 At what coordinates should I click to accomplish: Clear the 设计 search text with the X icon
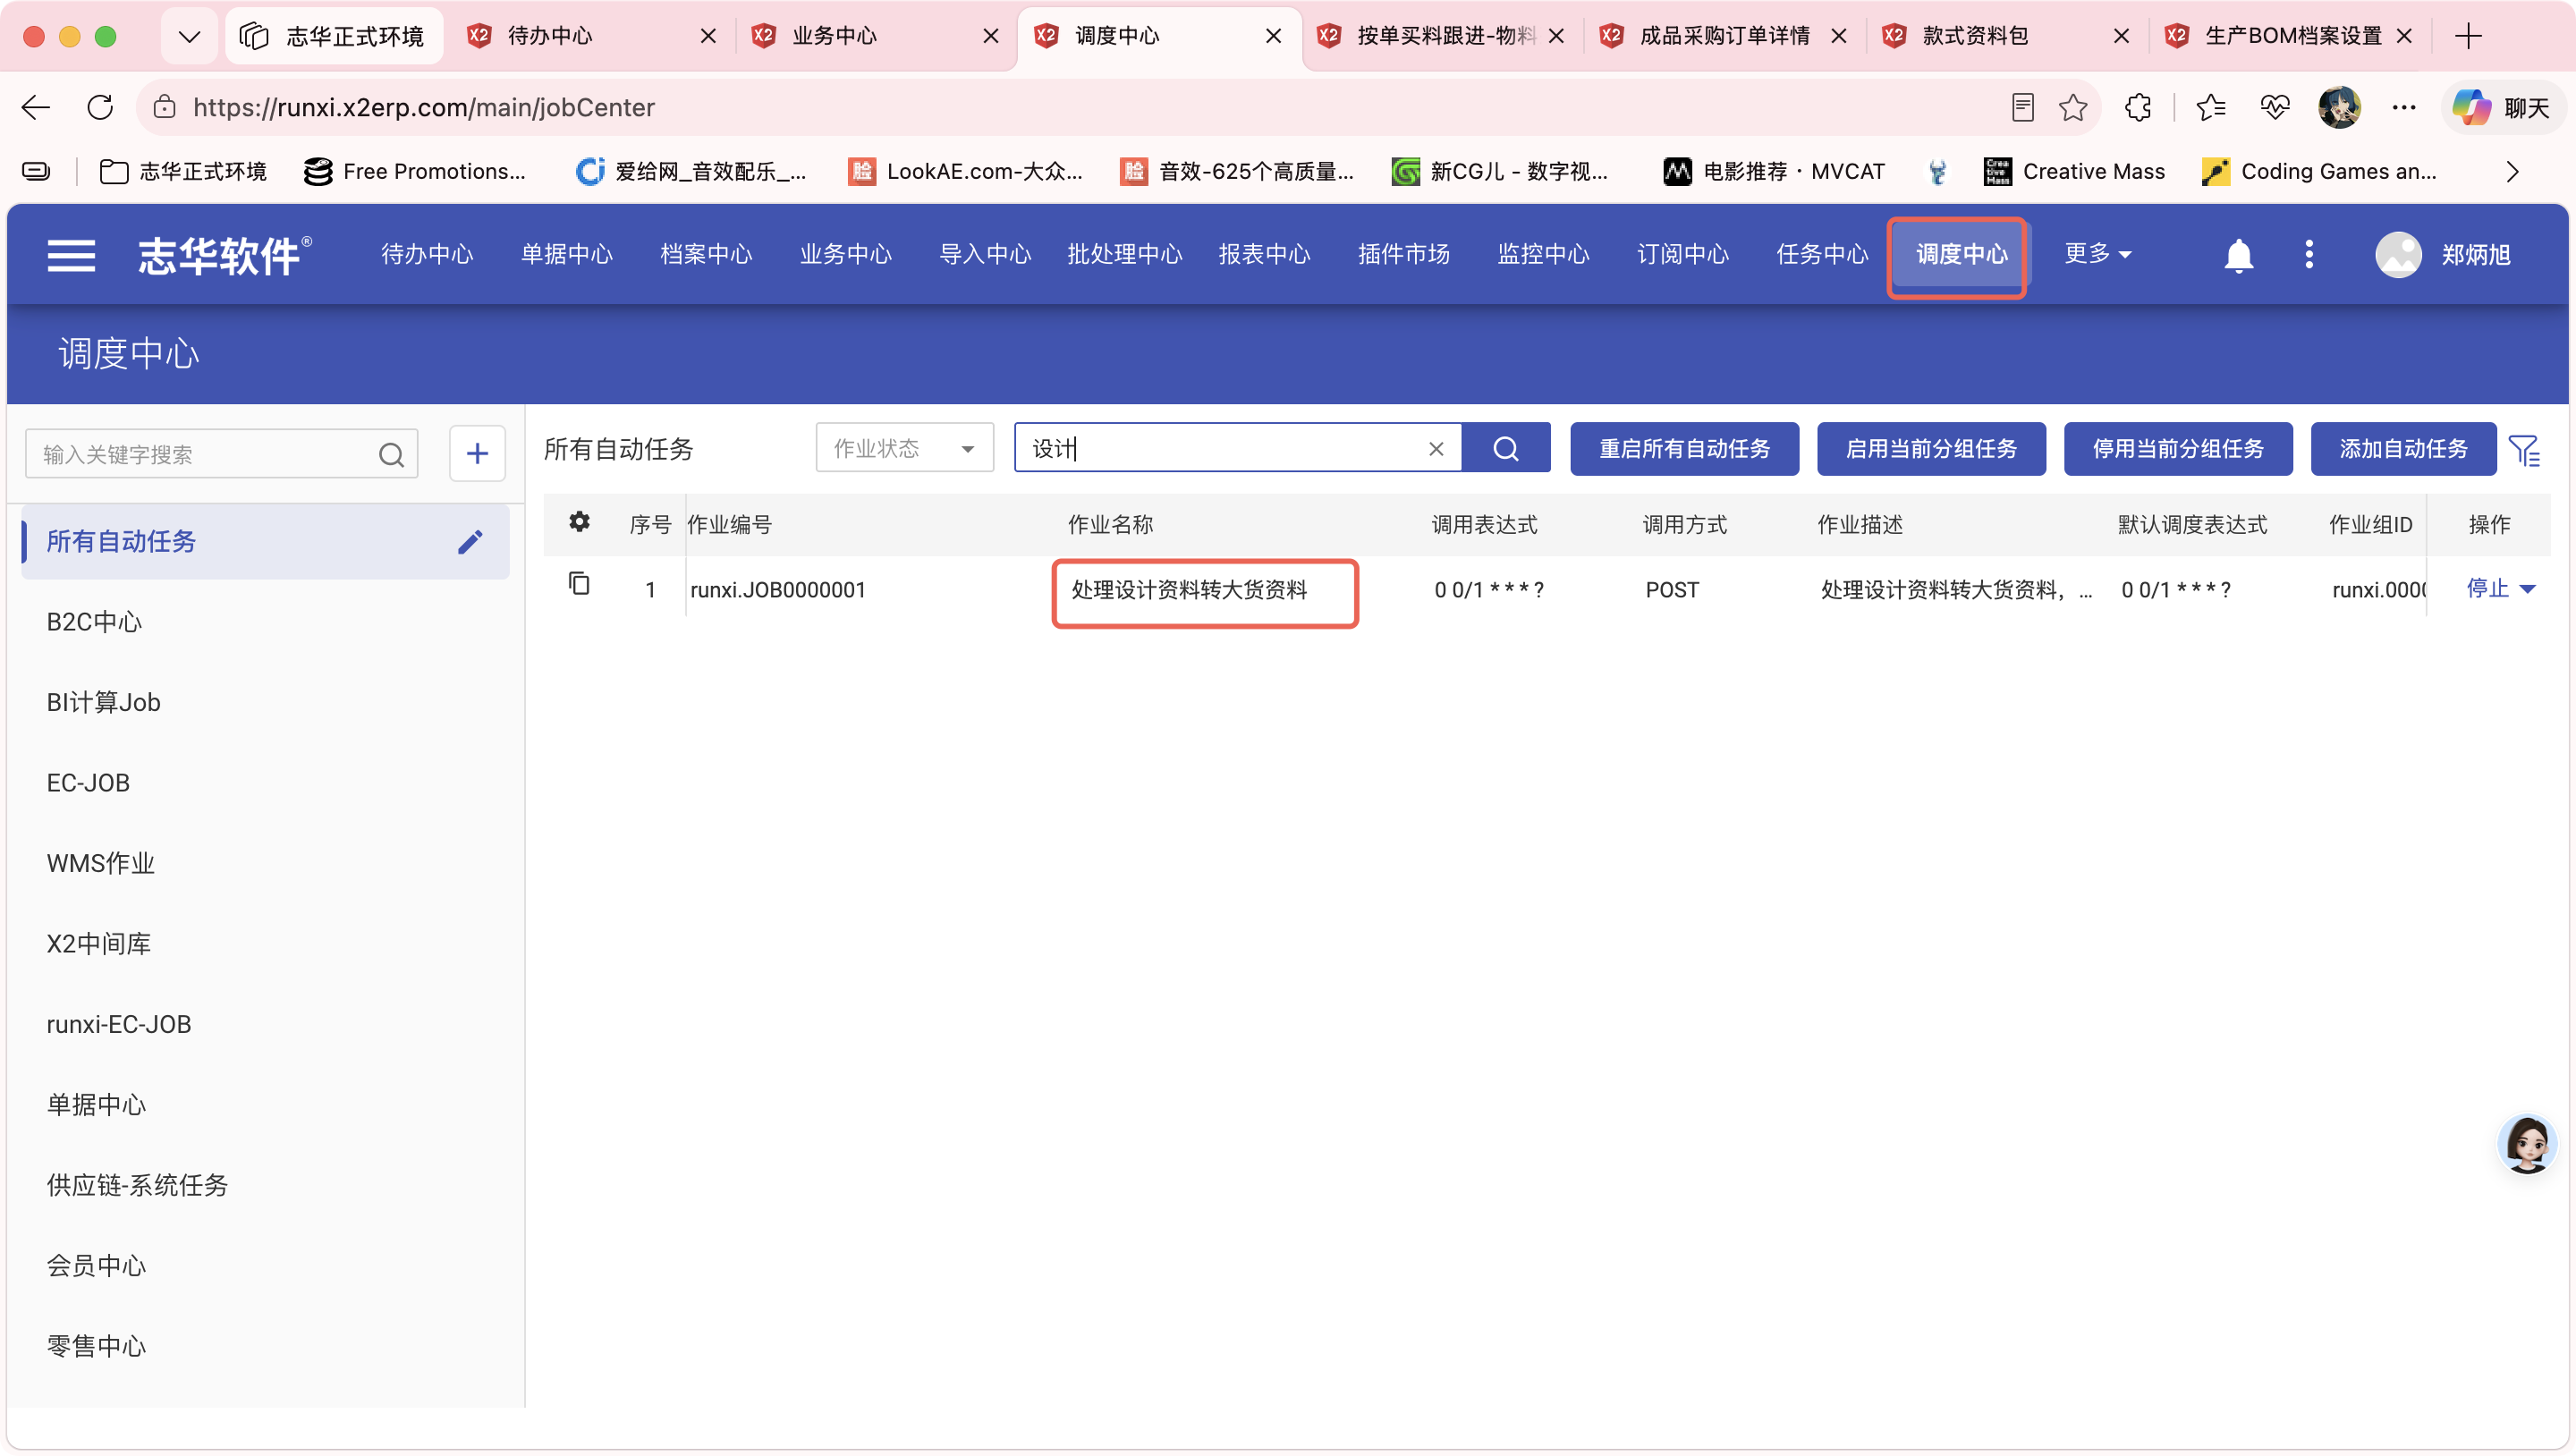[1436, 449]
